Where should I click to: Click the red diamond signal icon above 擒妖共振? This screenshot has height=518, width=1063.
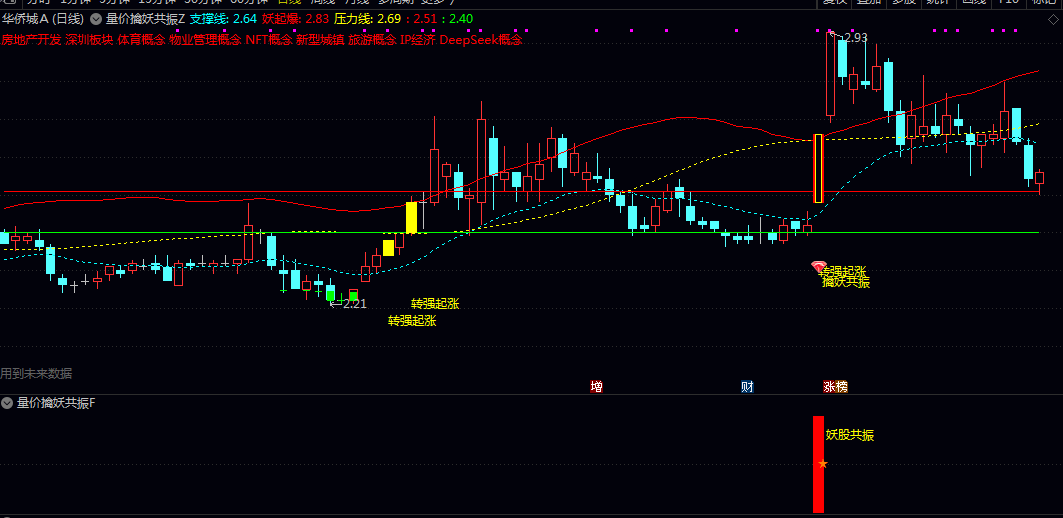tap(818, 266)
